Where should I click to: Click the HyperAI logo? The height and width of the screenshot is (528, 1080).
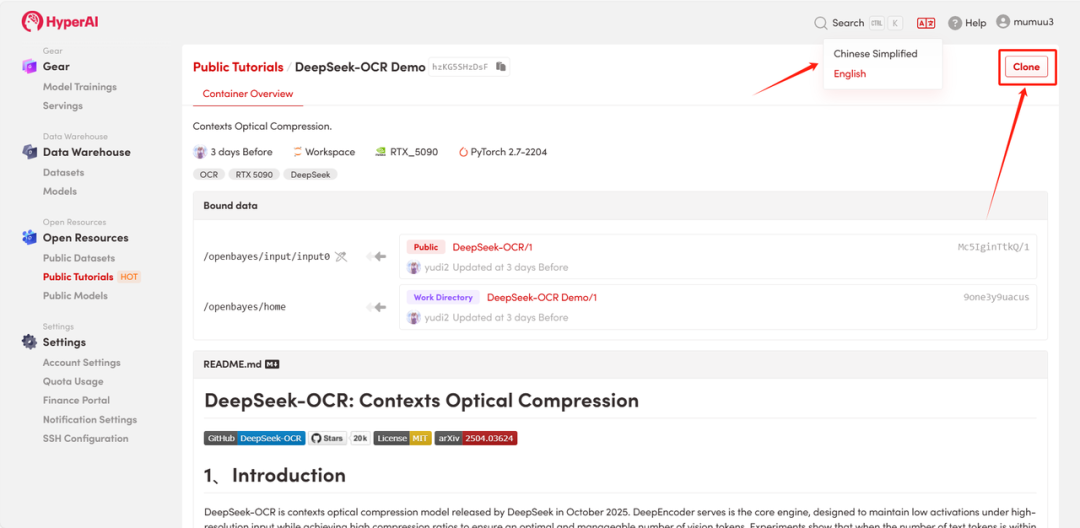coord(60,21)
